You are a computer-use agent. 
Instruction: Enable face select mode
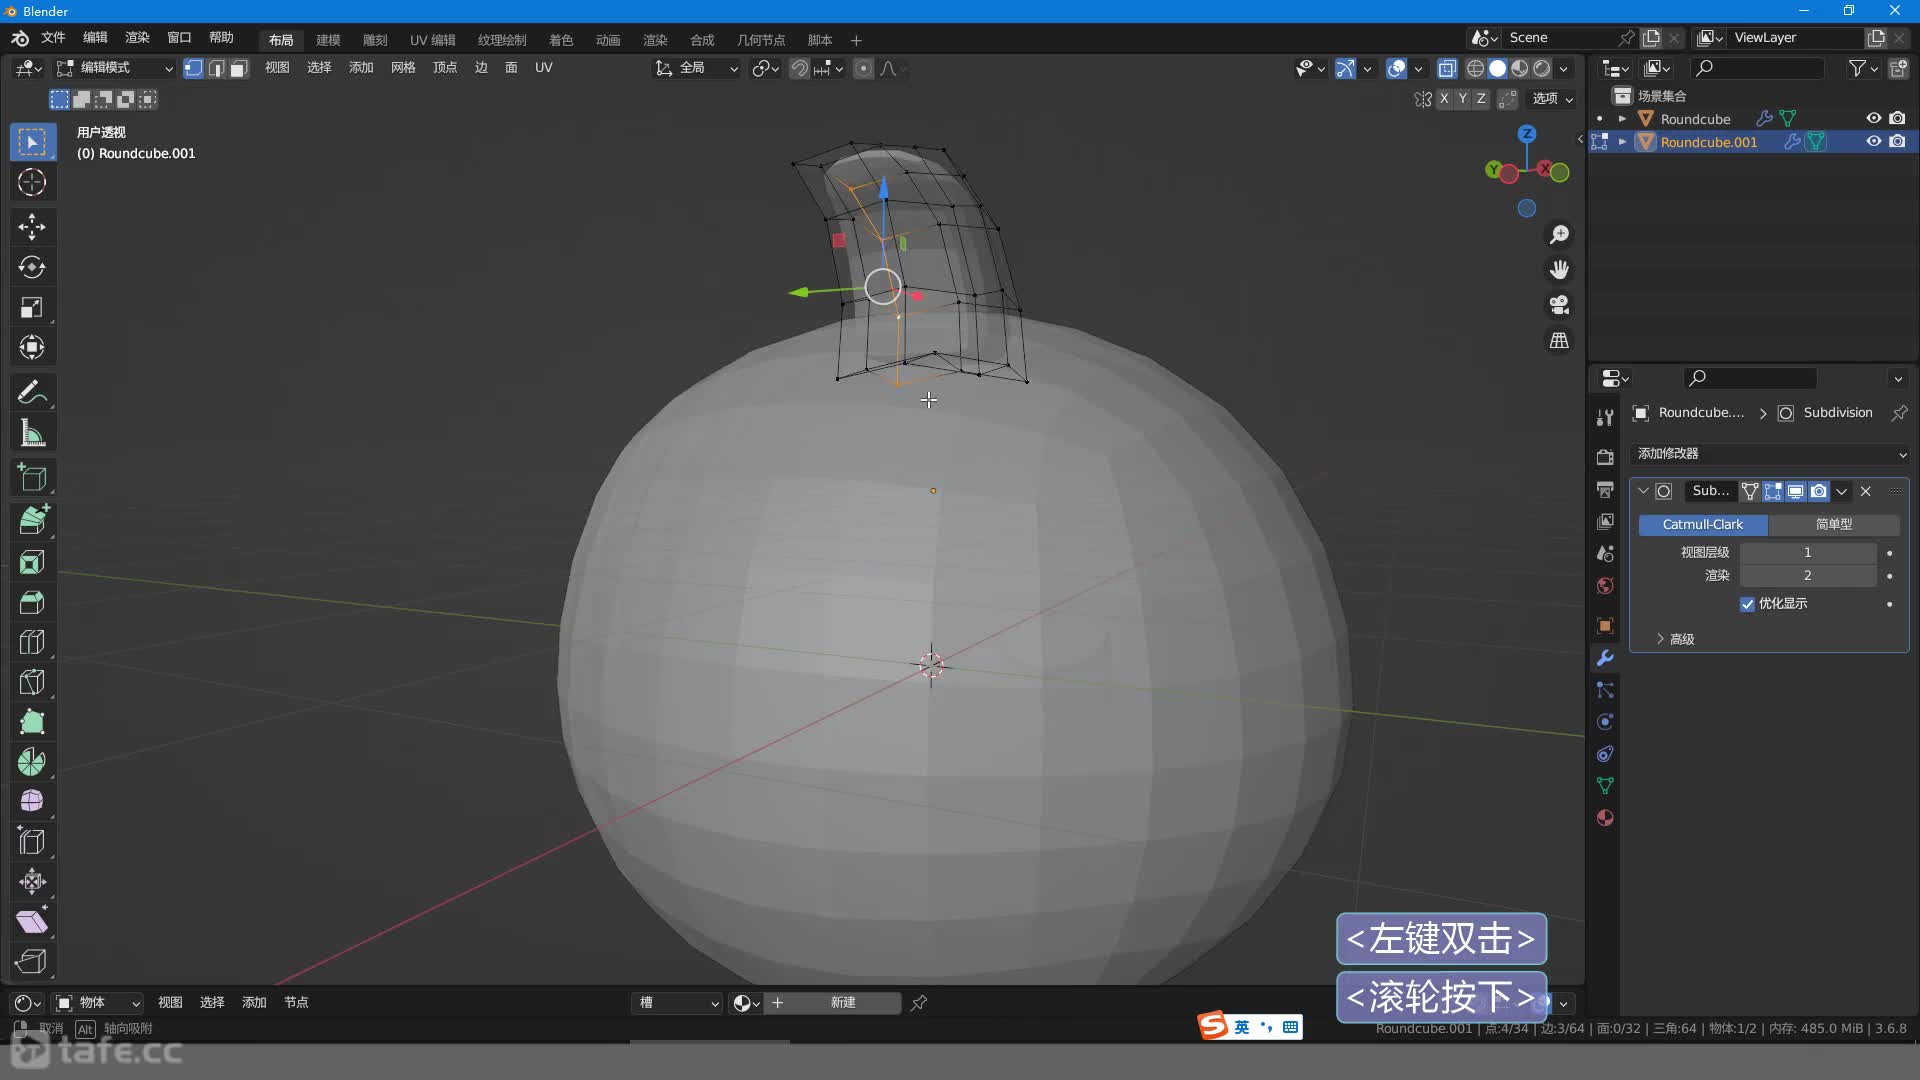238,68
